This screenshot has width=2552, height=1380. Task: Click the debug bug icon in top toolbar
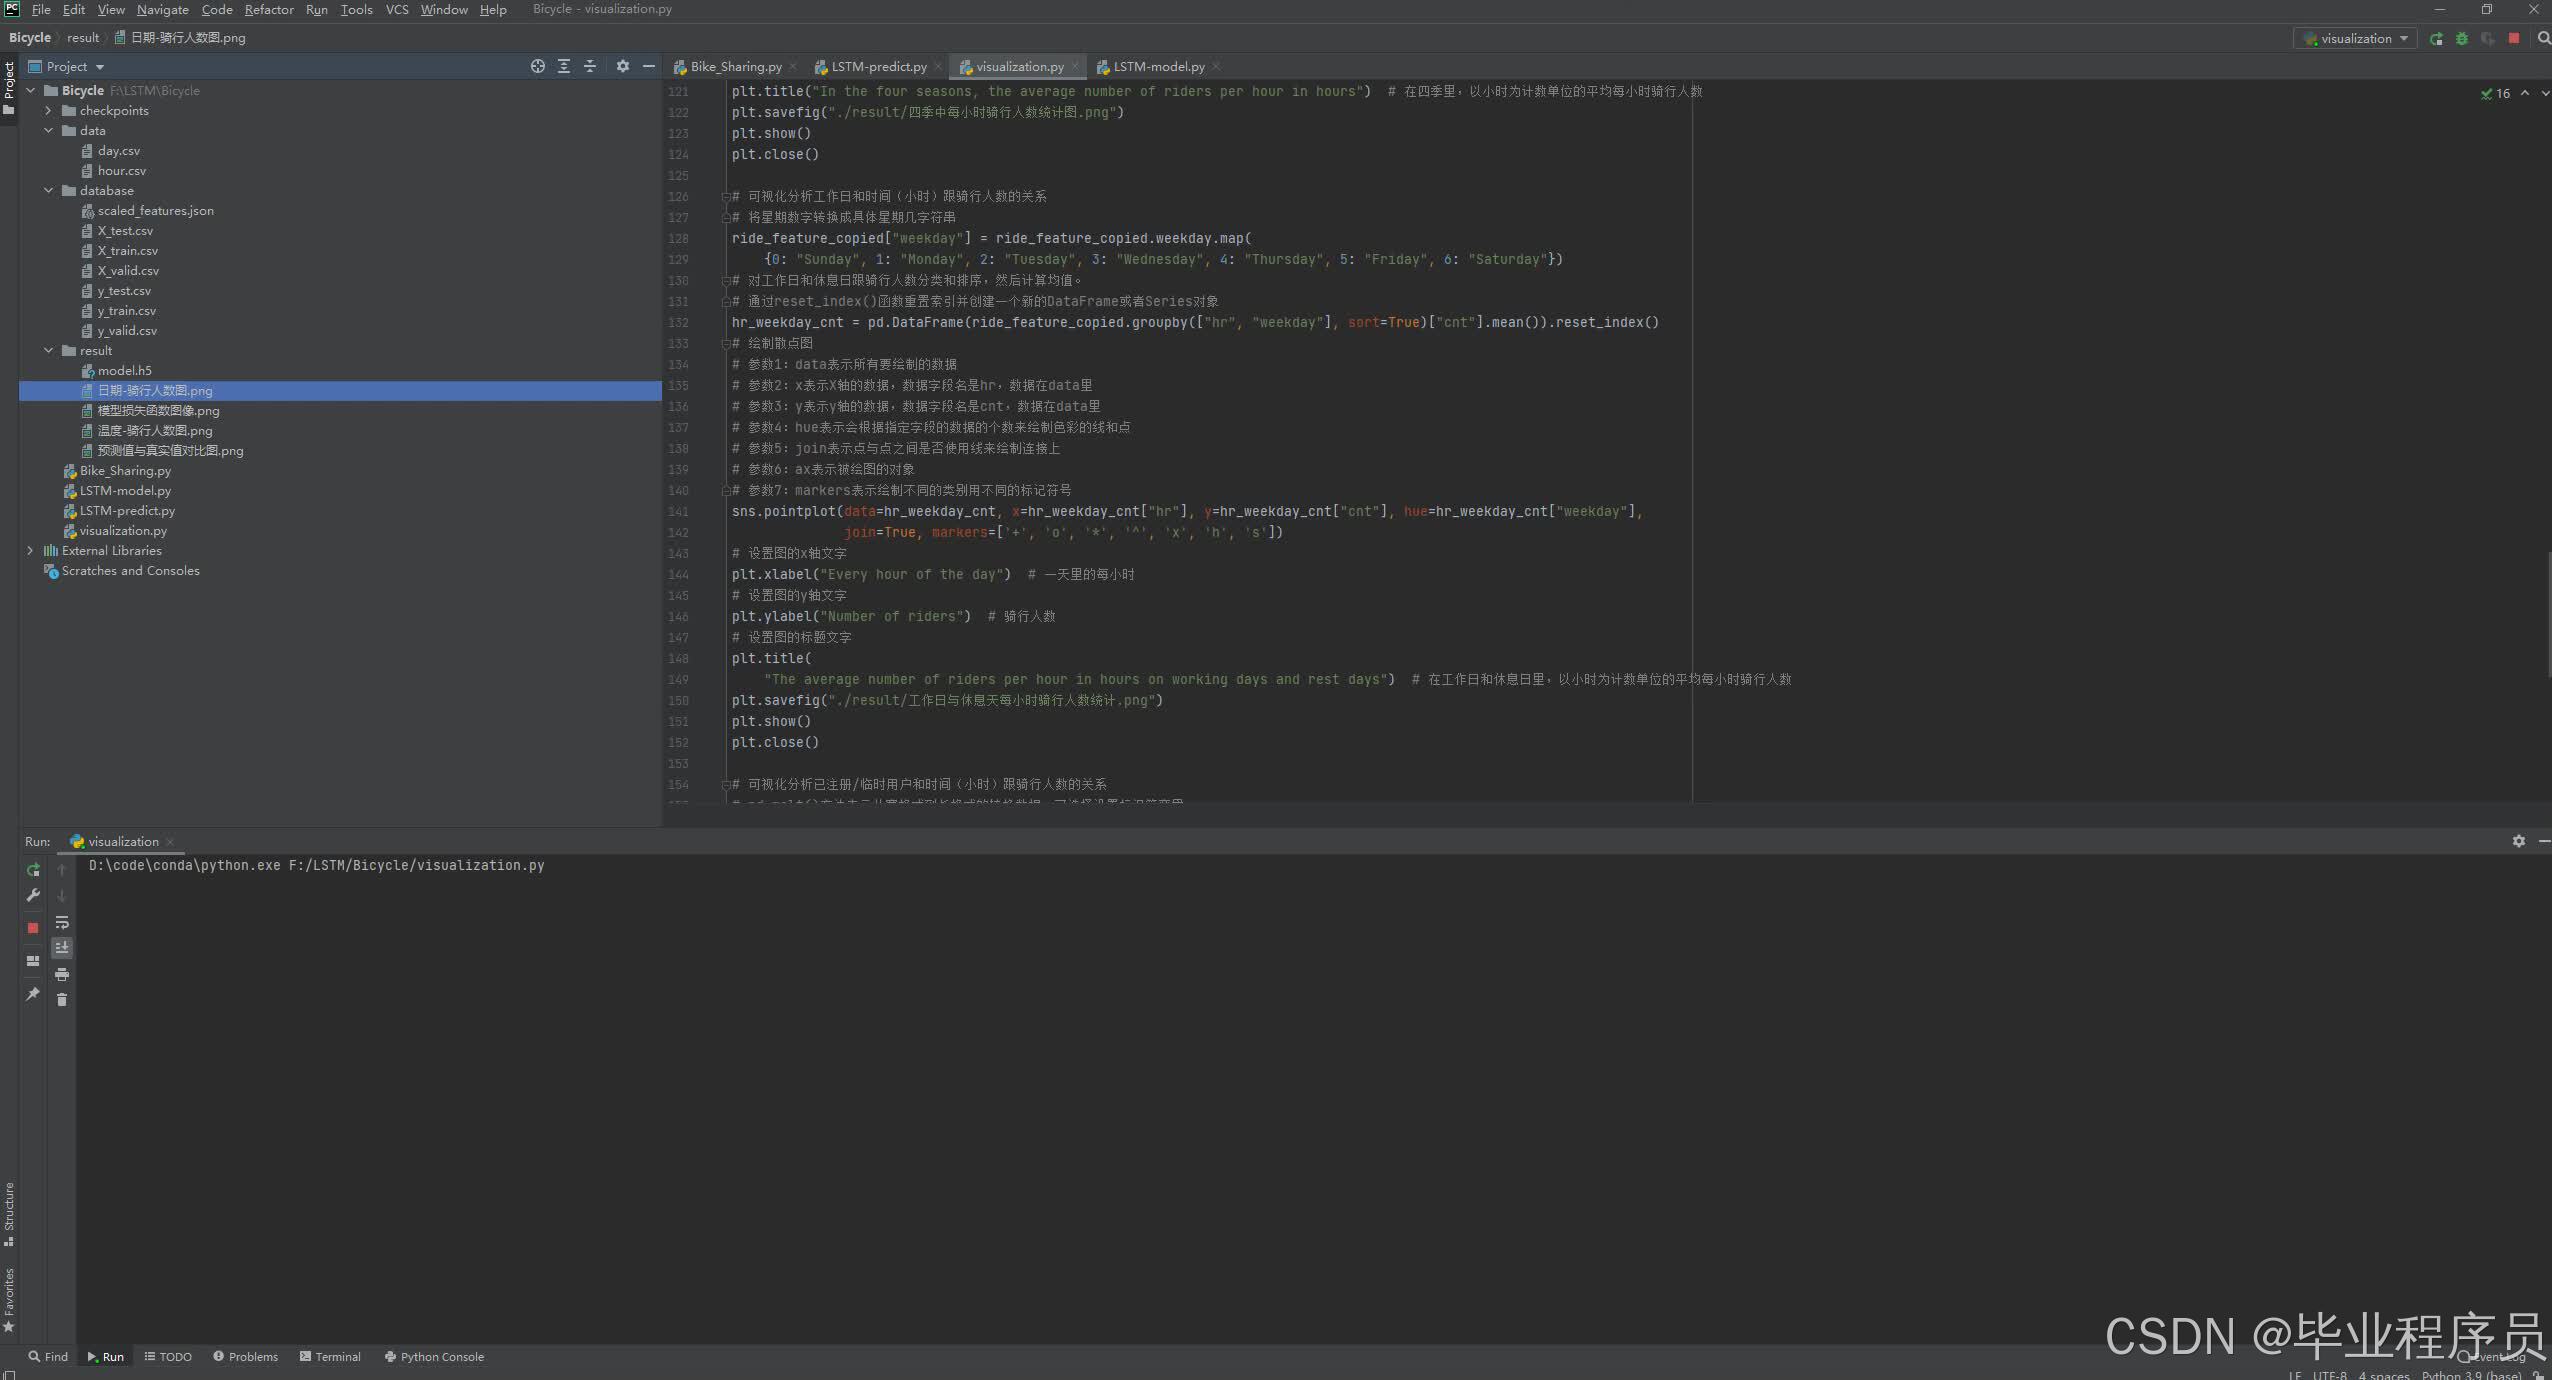click(2462, 38)
